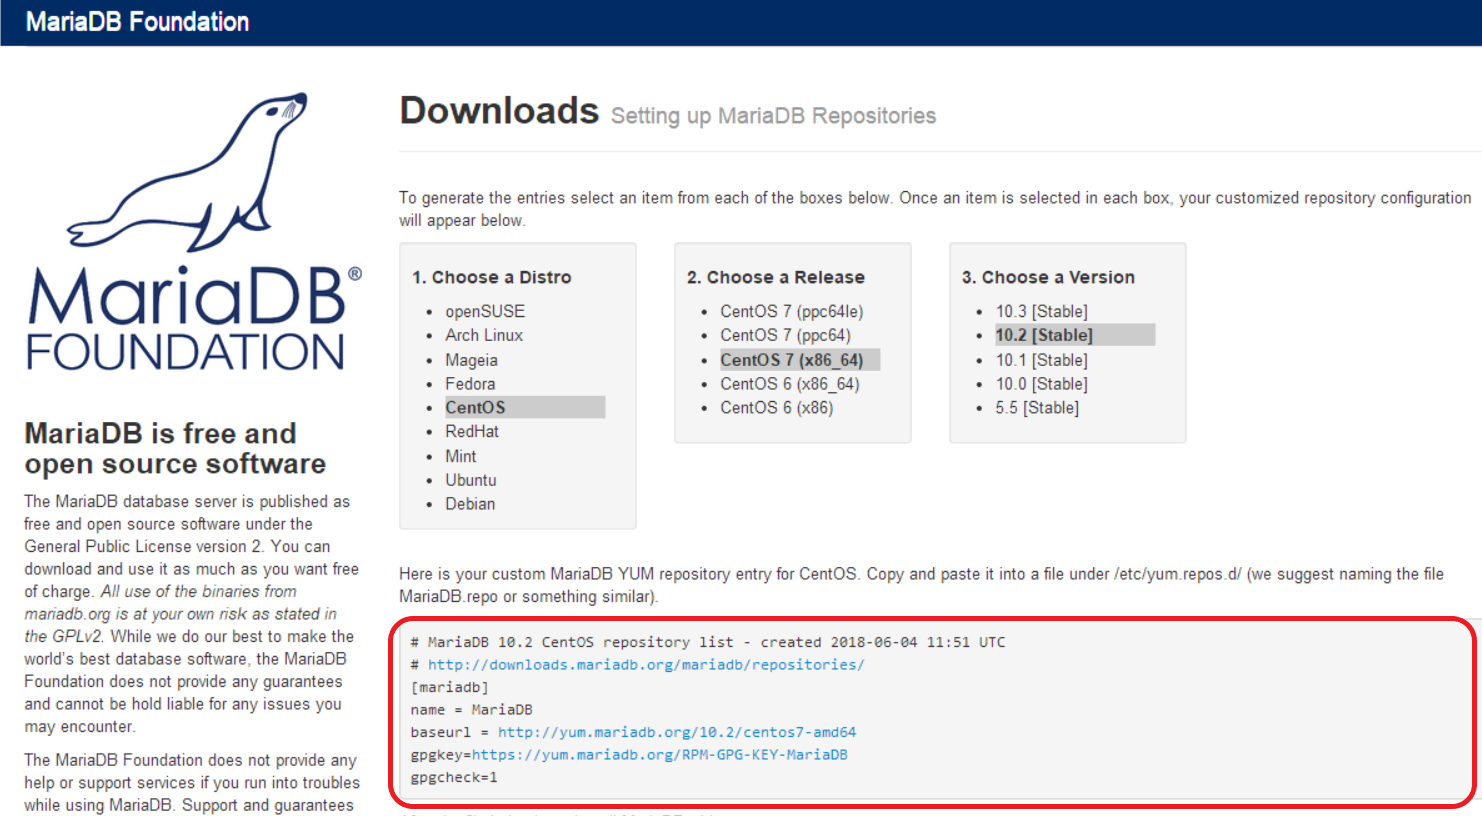Pick version 5.5 [Stable]
1482x816 pixels.
(x=1037, y=407)
